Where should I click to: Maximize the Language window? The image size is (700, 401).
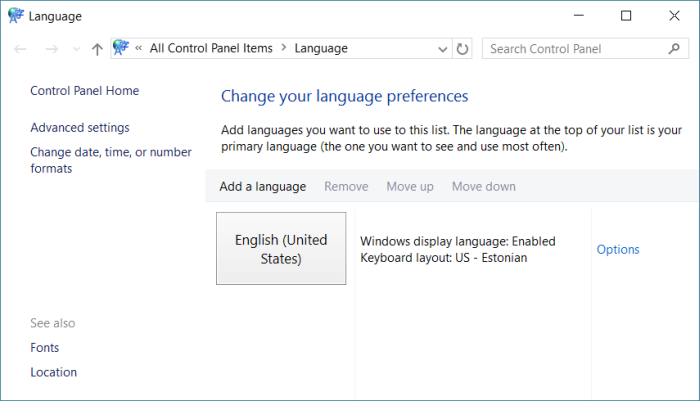point(626,16)
